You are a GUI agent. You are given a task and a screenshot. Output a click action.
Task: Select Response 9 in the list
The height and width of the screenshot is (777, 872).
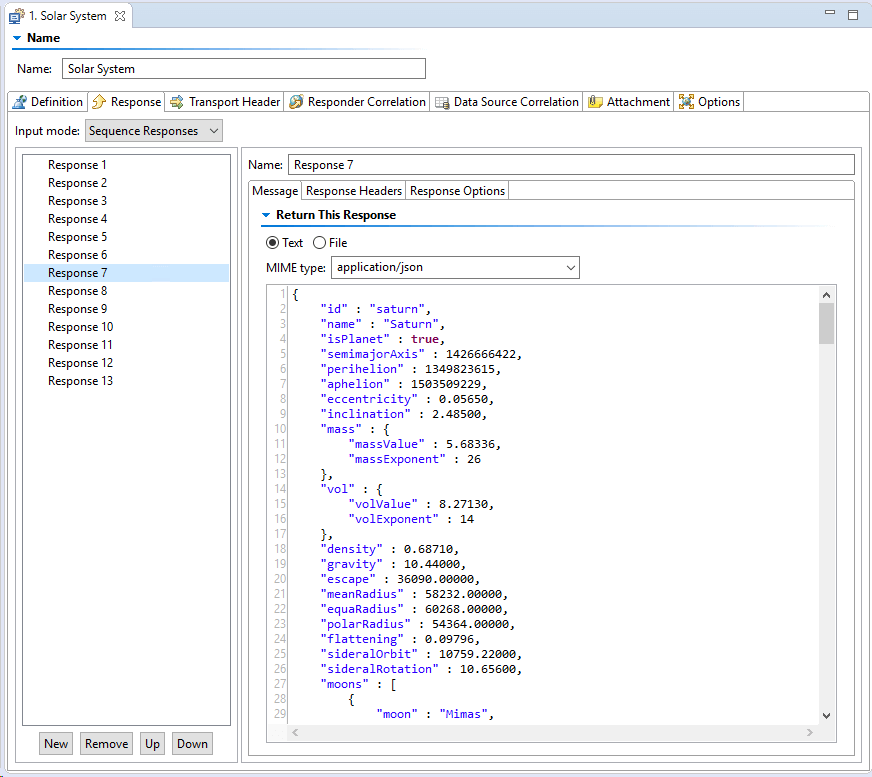pyautogui.click(x=126, y=309)
